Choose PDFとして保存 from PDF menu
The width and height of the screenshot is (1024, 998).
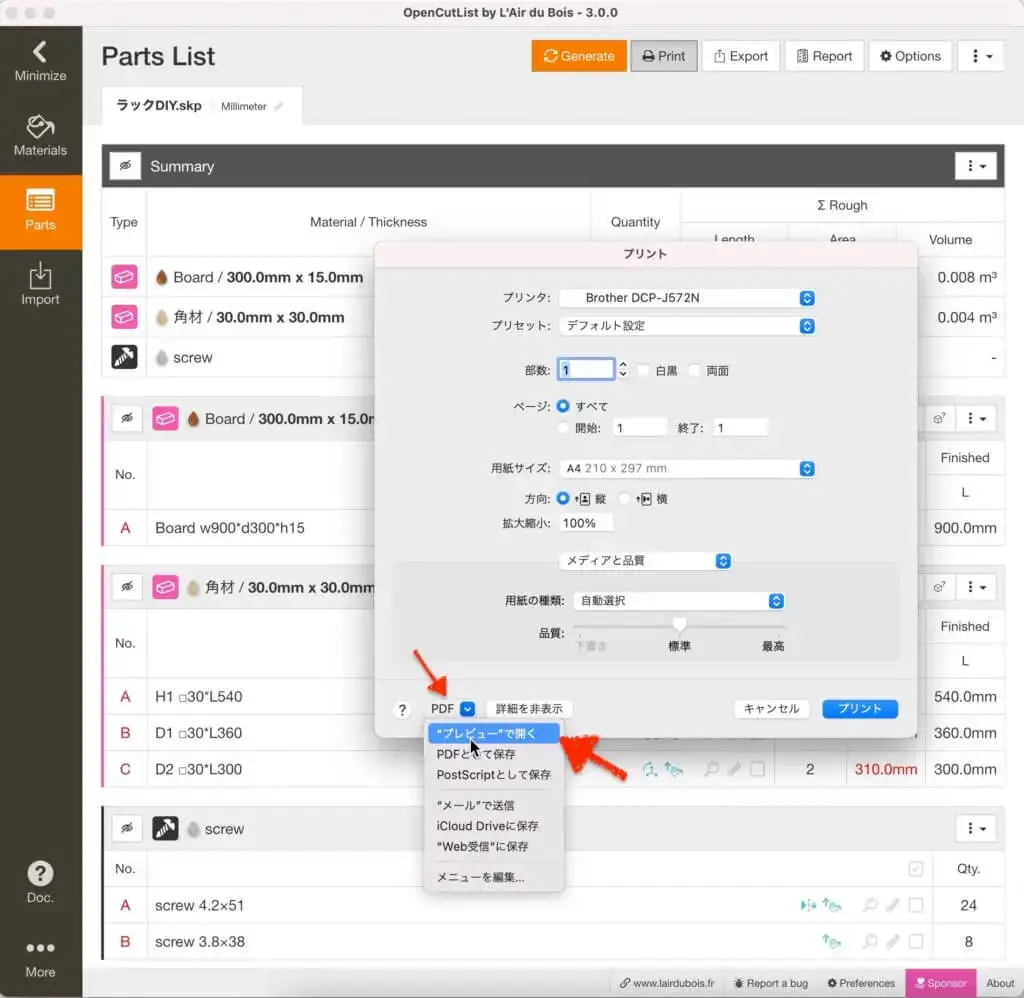pos(494,754)
